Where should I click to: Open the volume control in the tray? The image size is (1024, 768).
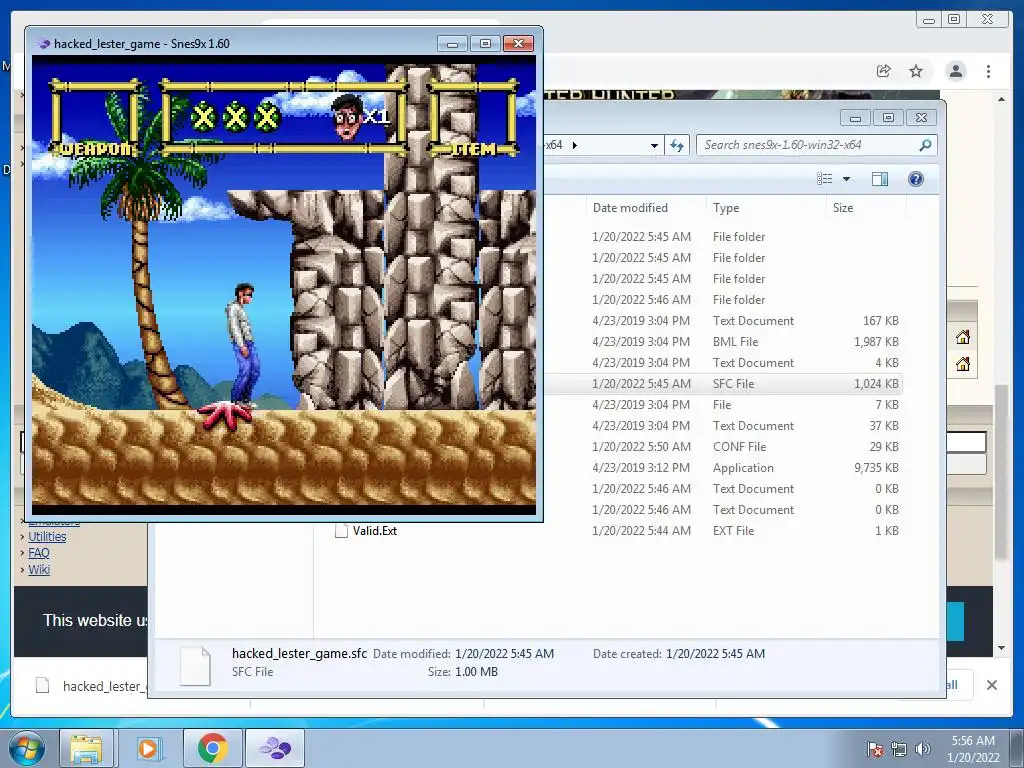(x=923, y=749)
